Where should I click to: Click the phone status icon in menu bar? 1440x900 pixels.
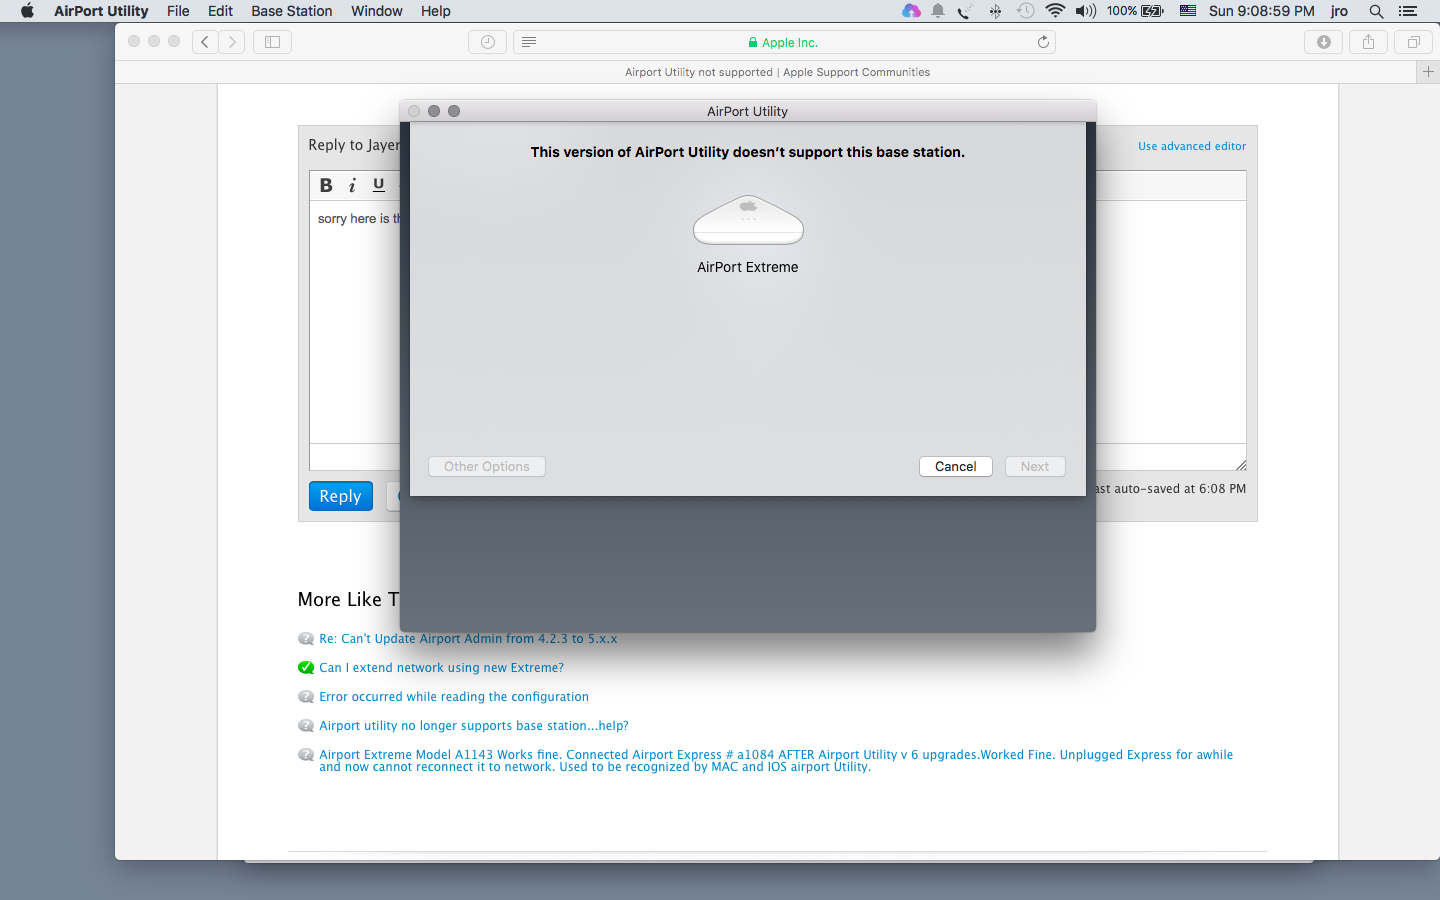click(x=965, y=11)
